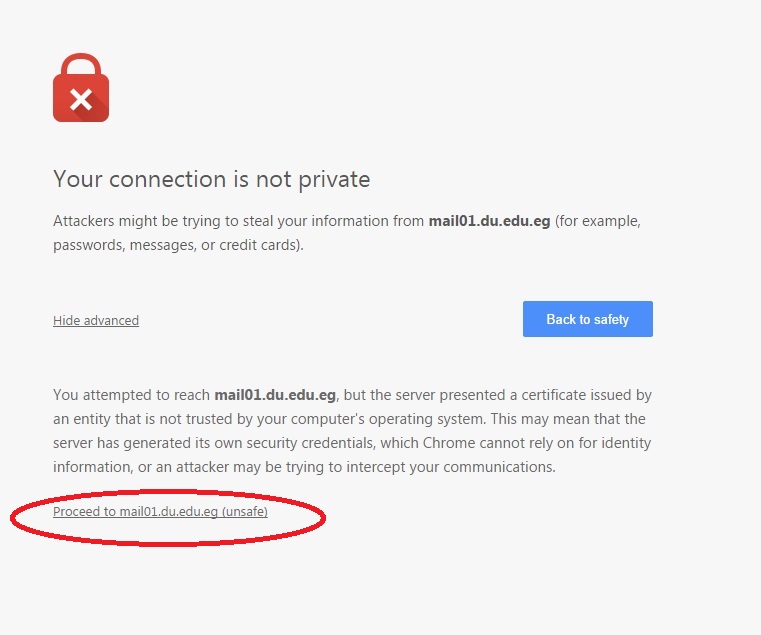Proceed to mail01.du.edu.eg (unsafe) link
The image size is (761, 635).
point(160,512)
